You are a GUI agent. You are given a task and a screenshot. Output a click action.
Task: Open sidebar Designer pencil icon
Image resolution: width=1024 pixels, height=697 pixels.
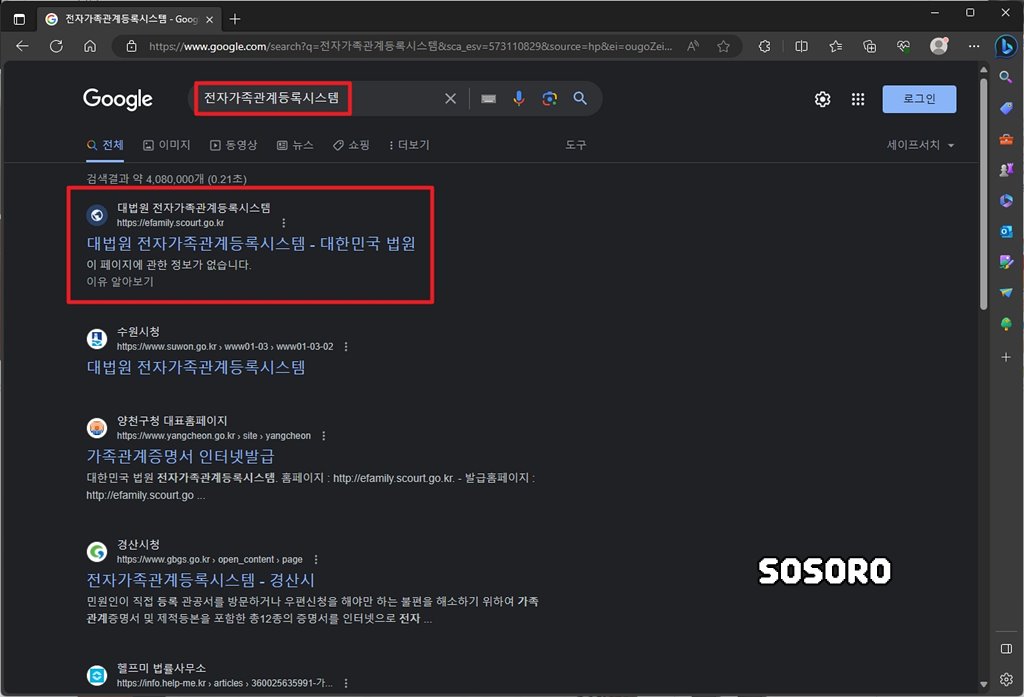[1006, 262]
